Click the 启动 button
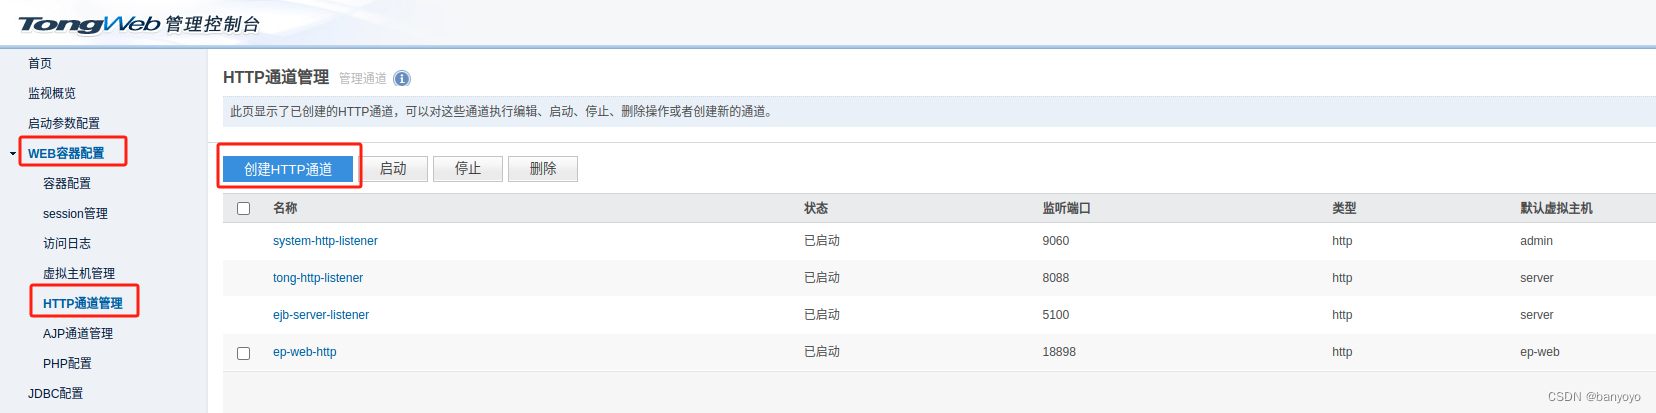This screenshot has height=413, width=1656. [x=393, y=169]
